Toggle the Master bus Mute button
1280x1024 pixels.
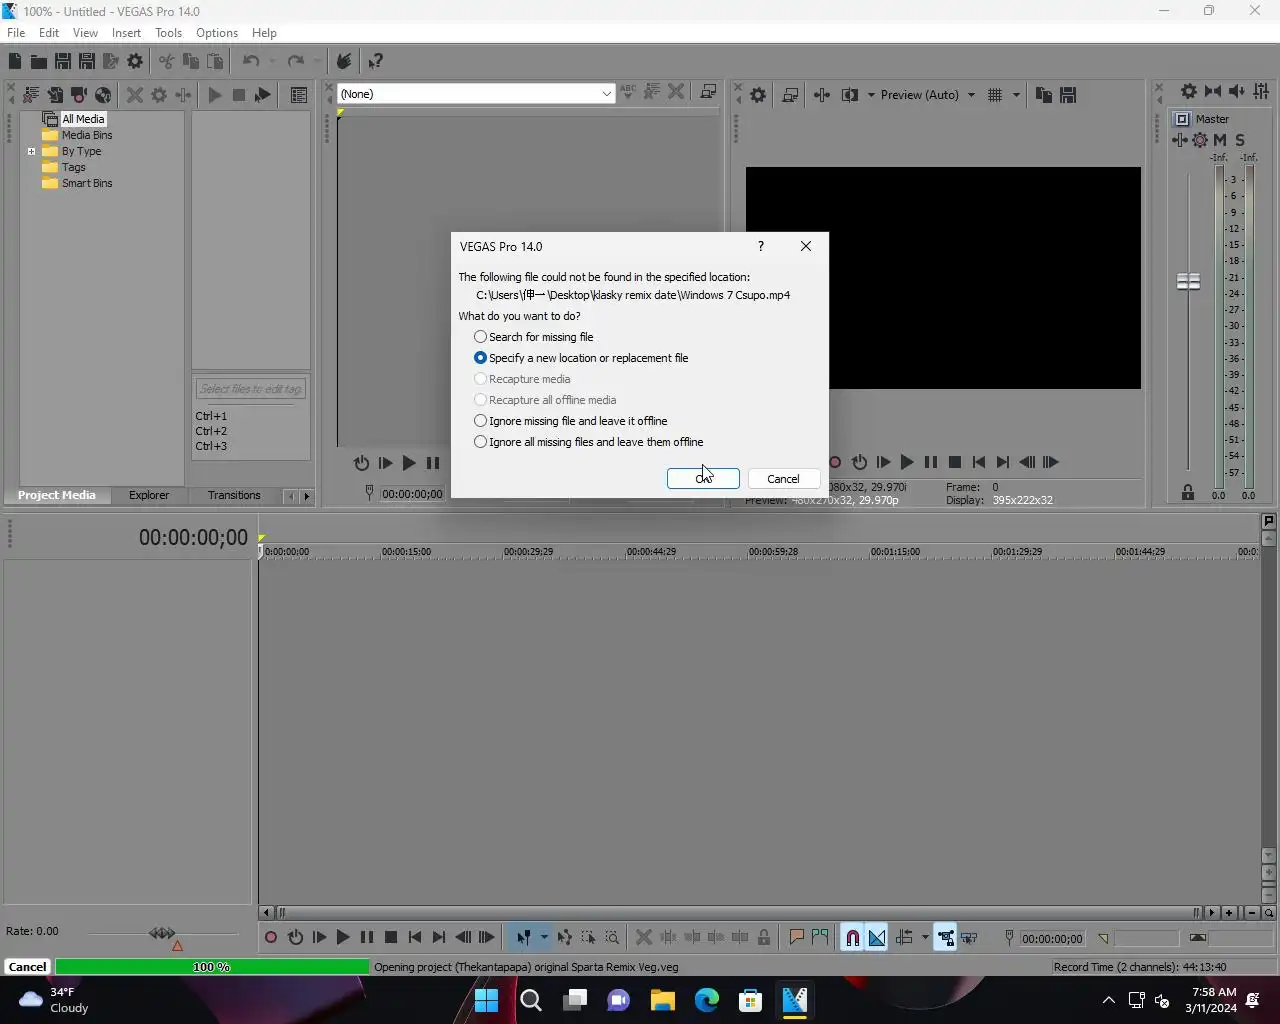point(1220,140)
